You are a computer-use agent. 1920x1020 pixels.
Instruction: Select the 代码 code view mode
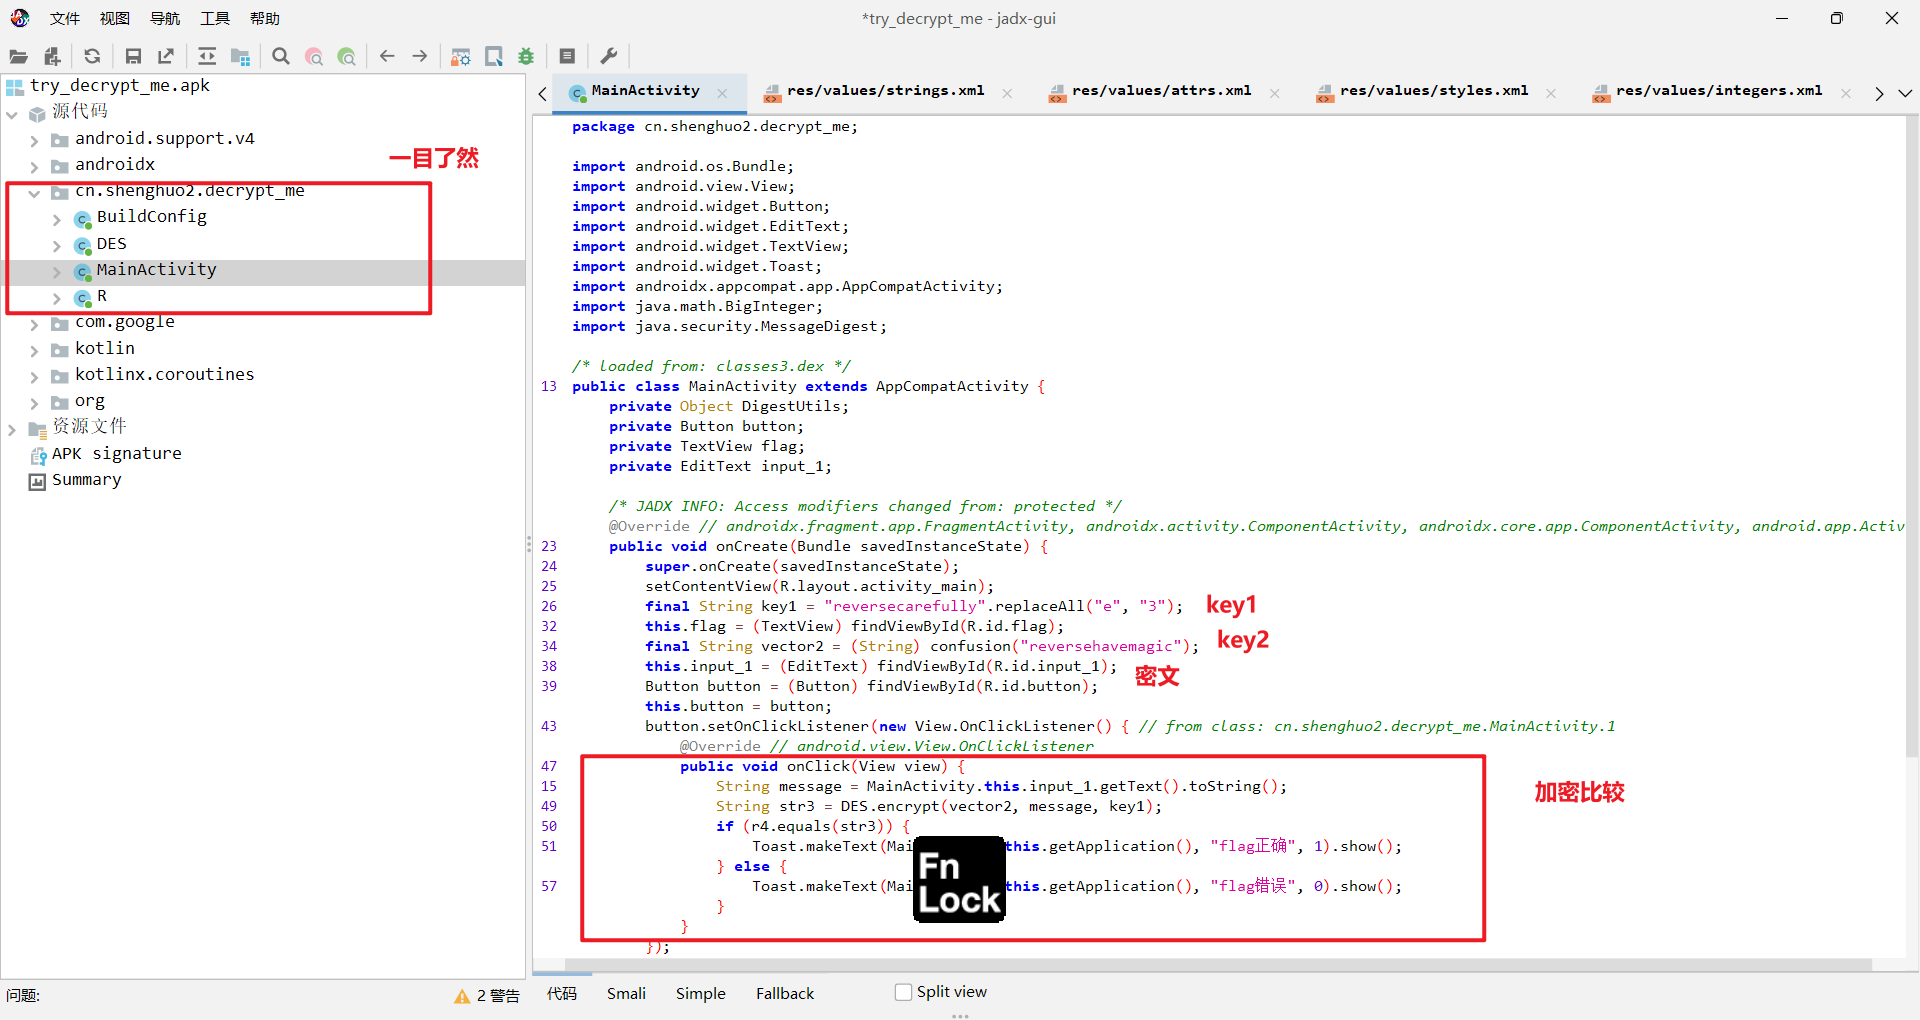click(562, 993)
